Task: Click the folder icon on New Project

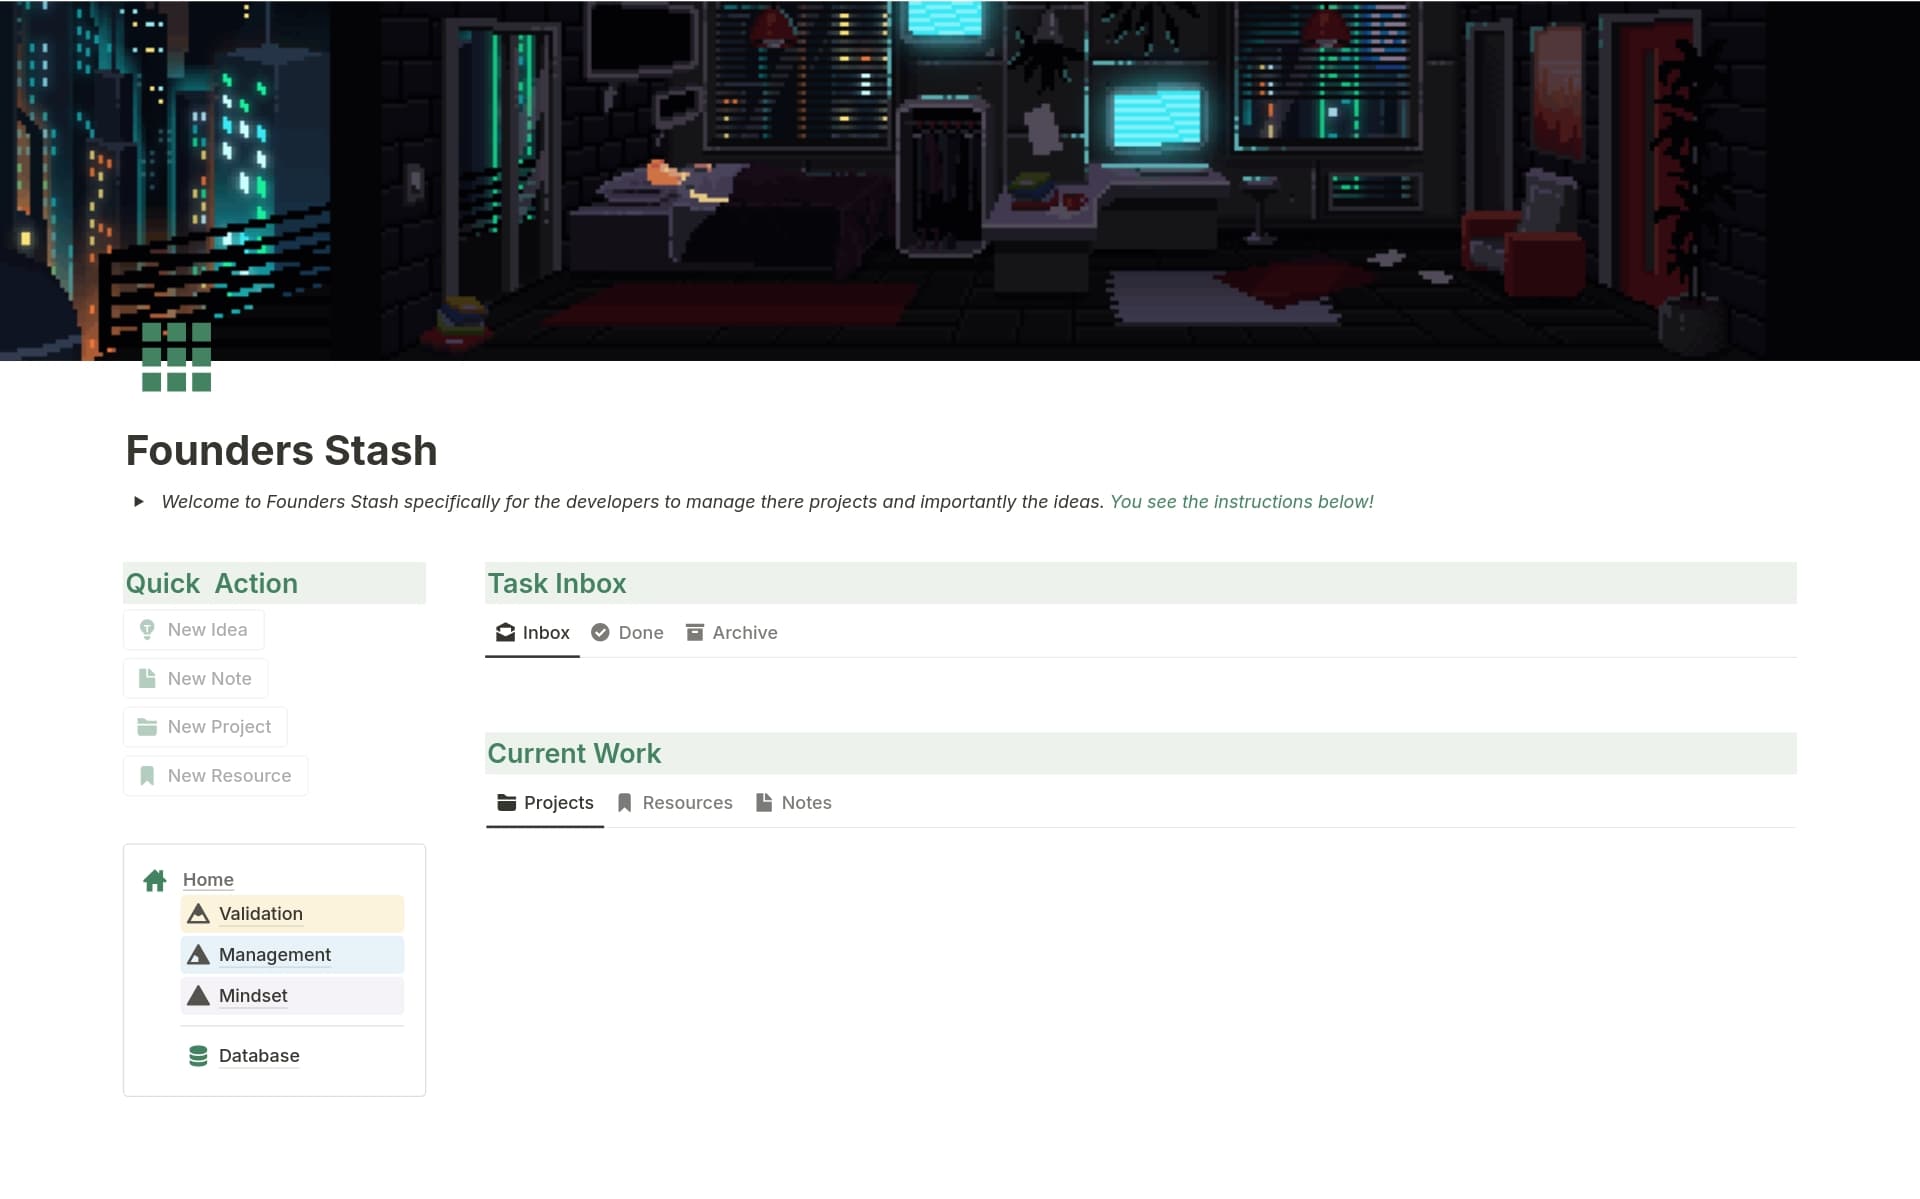Action: tap(147, 727)
